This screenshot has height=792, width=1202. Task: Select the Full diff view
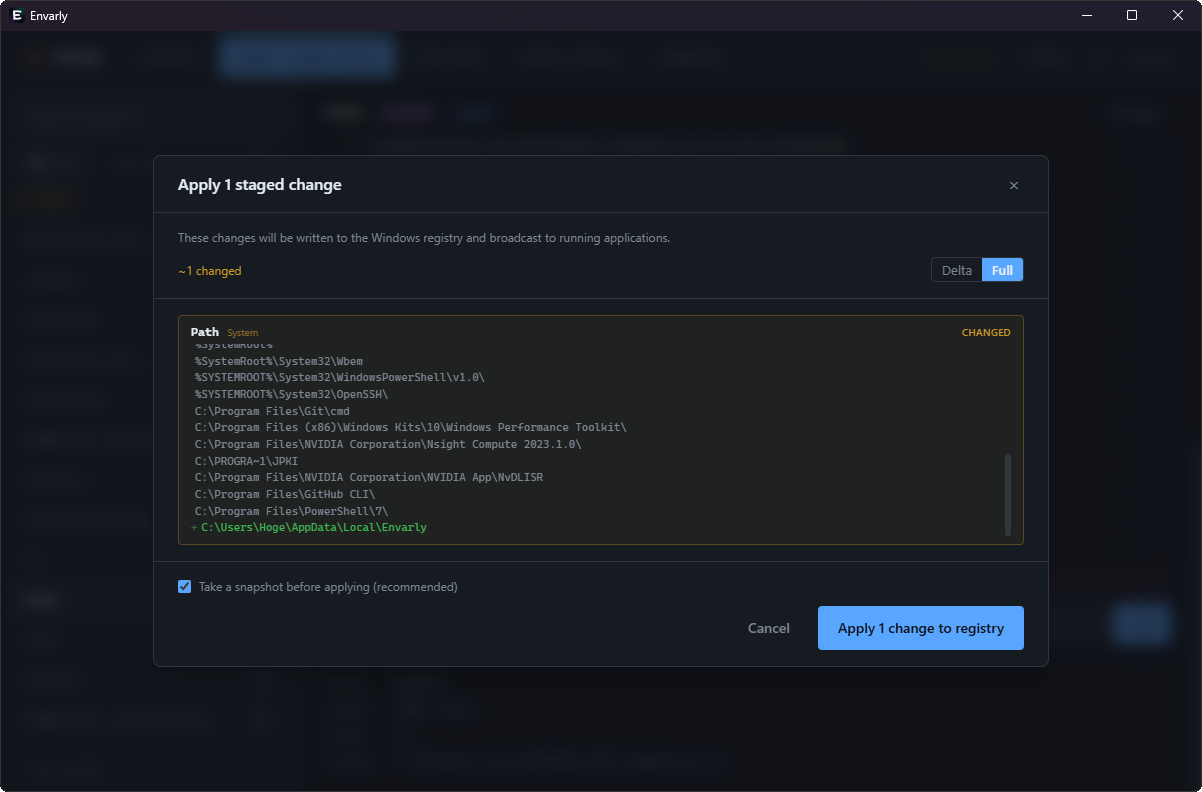point(1002,270)
